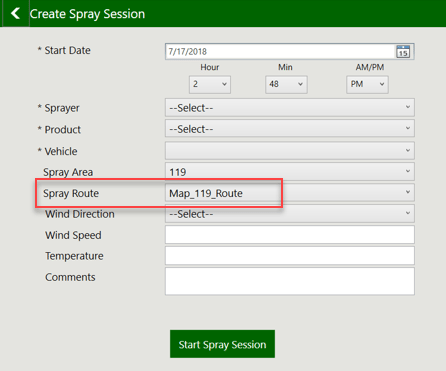Click the Spray Route label

71,193
